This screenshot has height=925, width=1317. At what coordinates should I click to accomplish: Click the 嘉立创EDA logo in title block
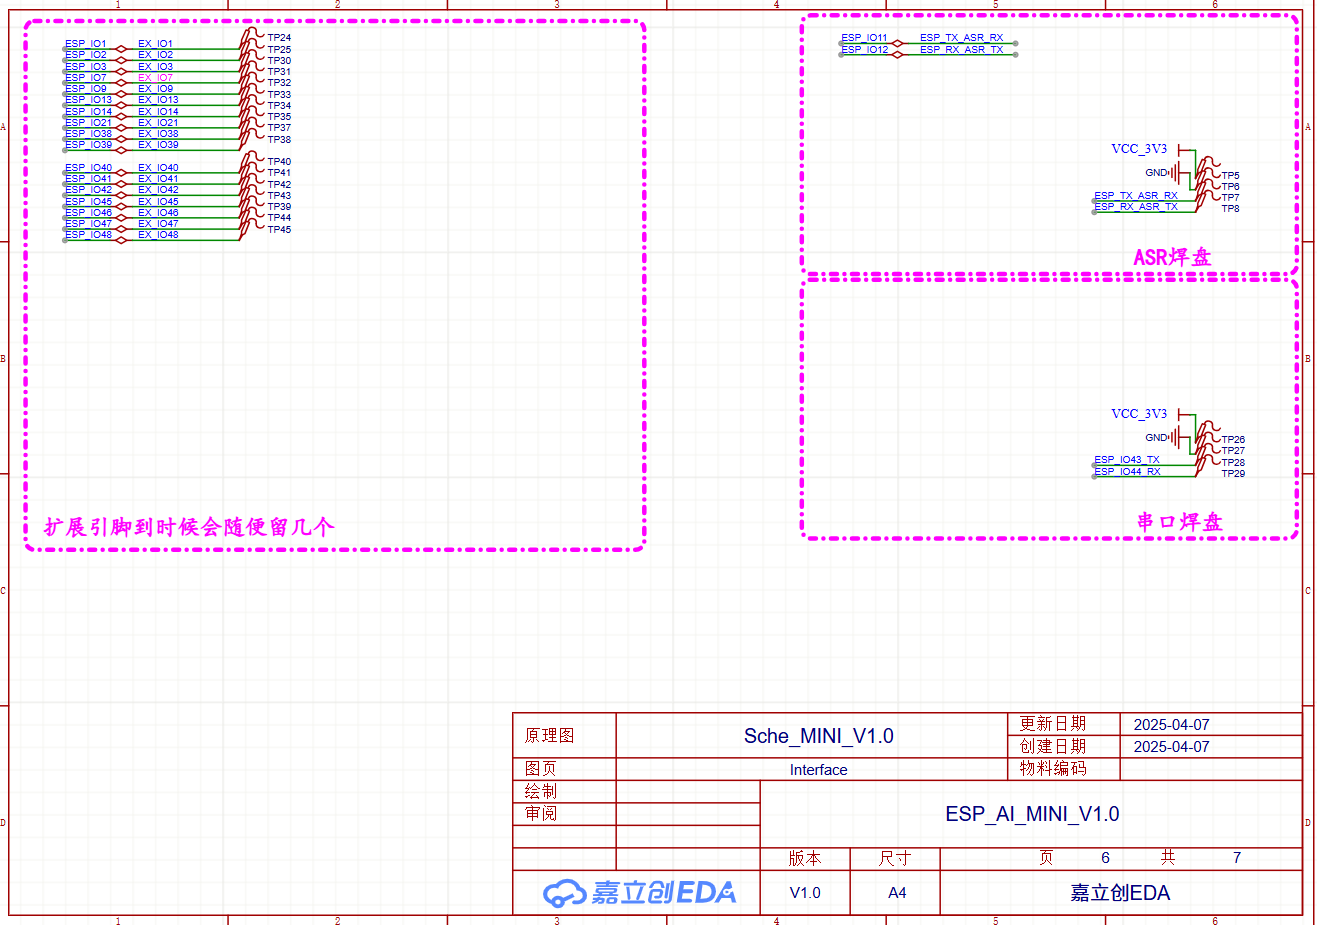[x=640, y=892]
